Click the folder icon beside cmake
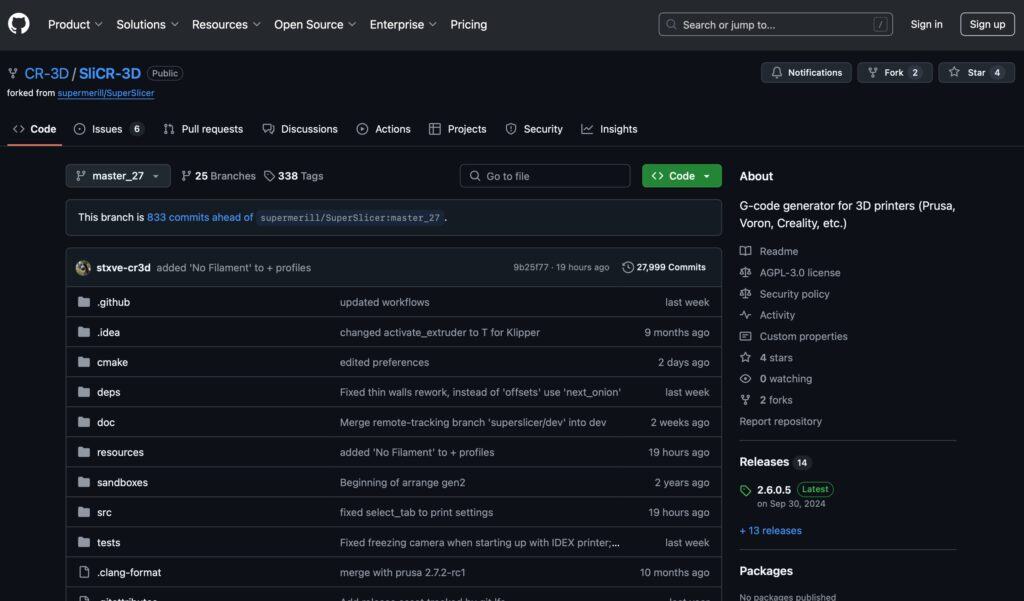The height and width of the screenshot is (601, 1024). tap(84, 362)
